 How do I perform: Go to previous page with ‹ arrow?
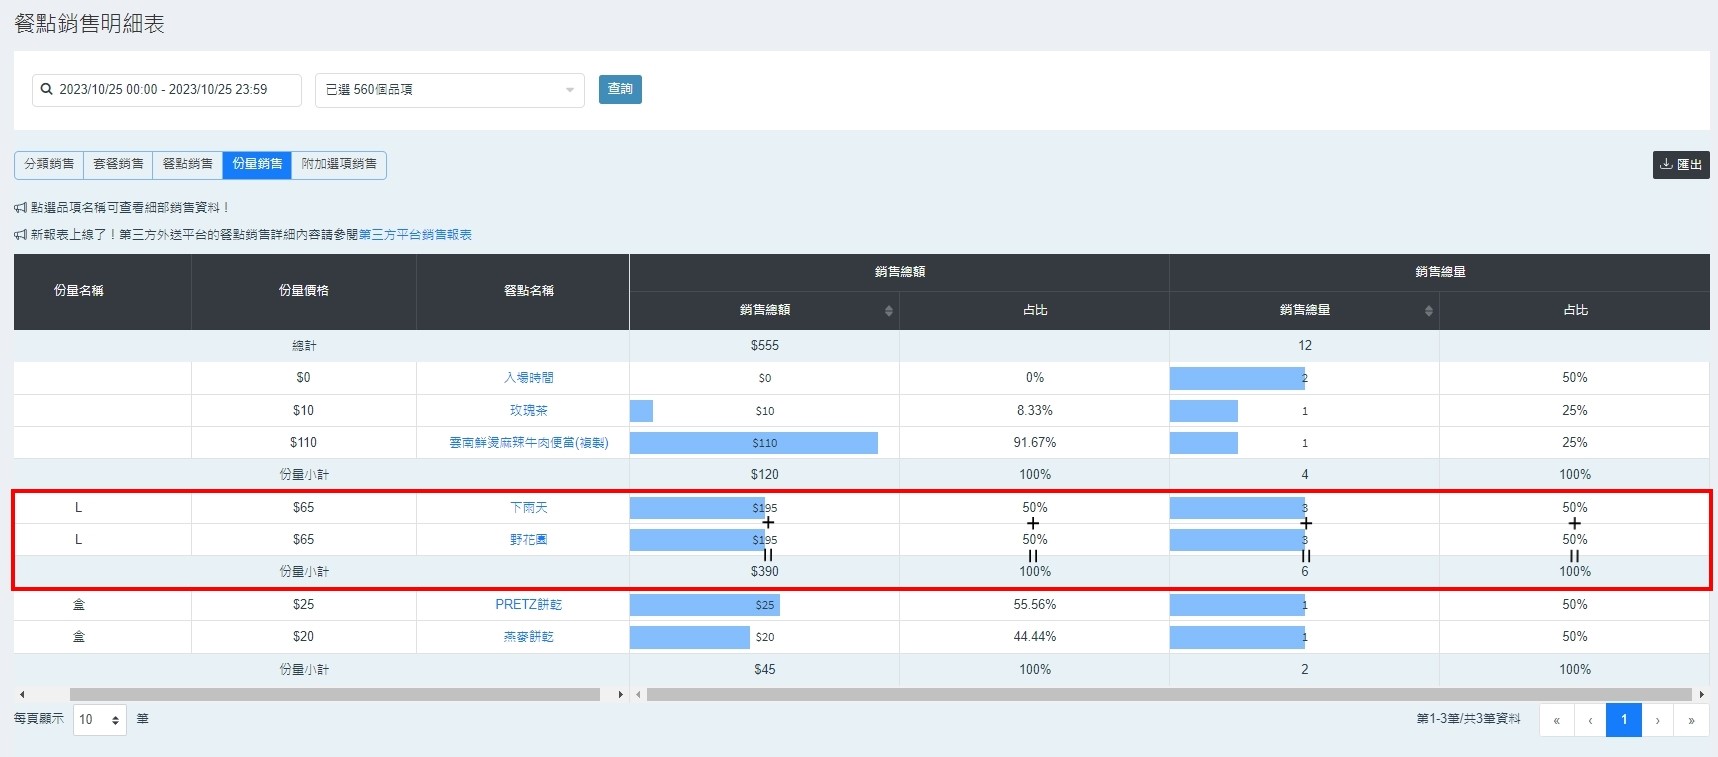1590,720
